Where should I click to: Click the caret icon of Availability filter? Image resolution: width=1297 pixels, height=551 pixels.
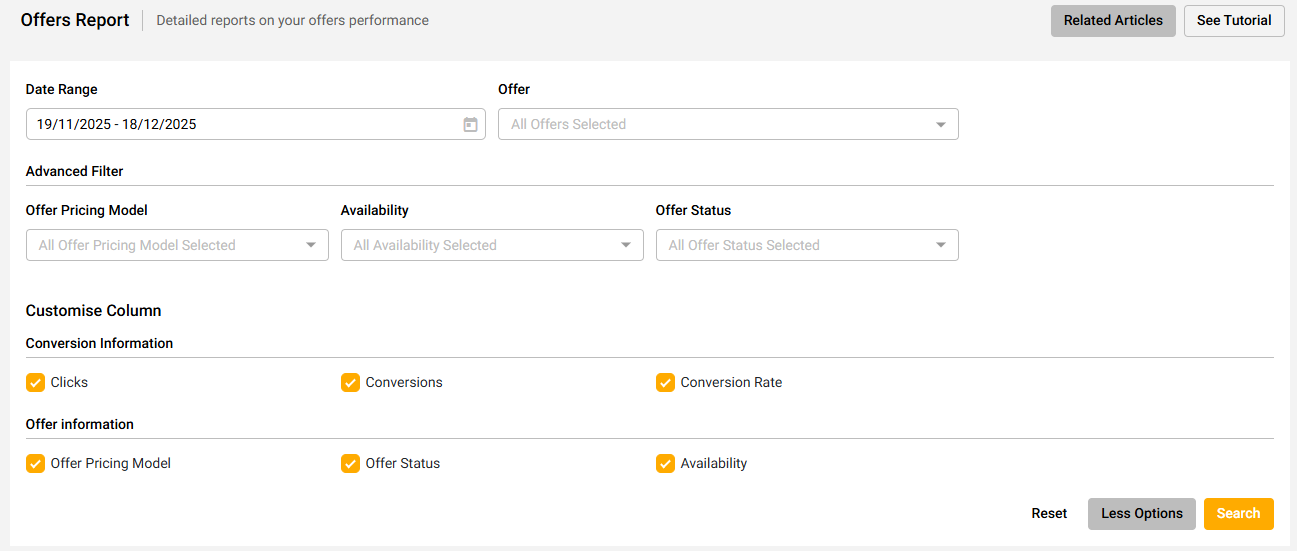625,245
